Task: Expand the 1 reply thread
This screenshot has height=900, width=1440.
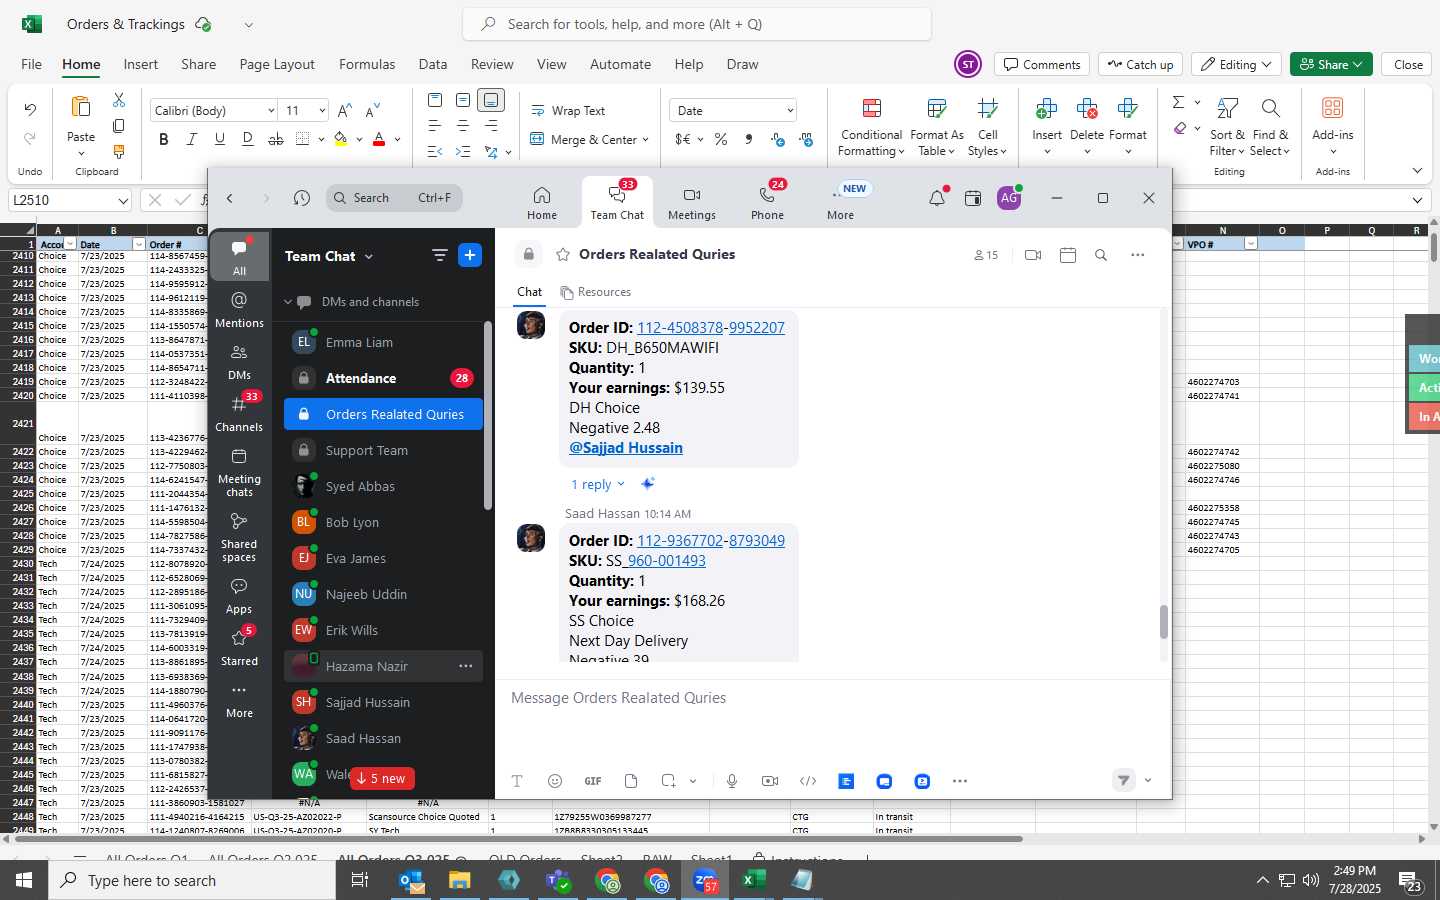Action: [597, 484]
